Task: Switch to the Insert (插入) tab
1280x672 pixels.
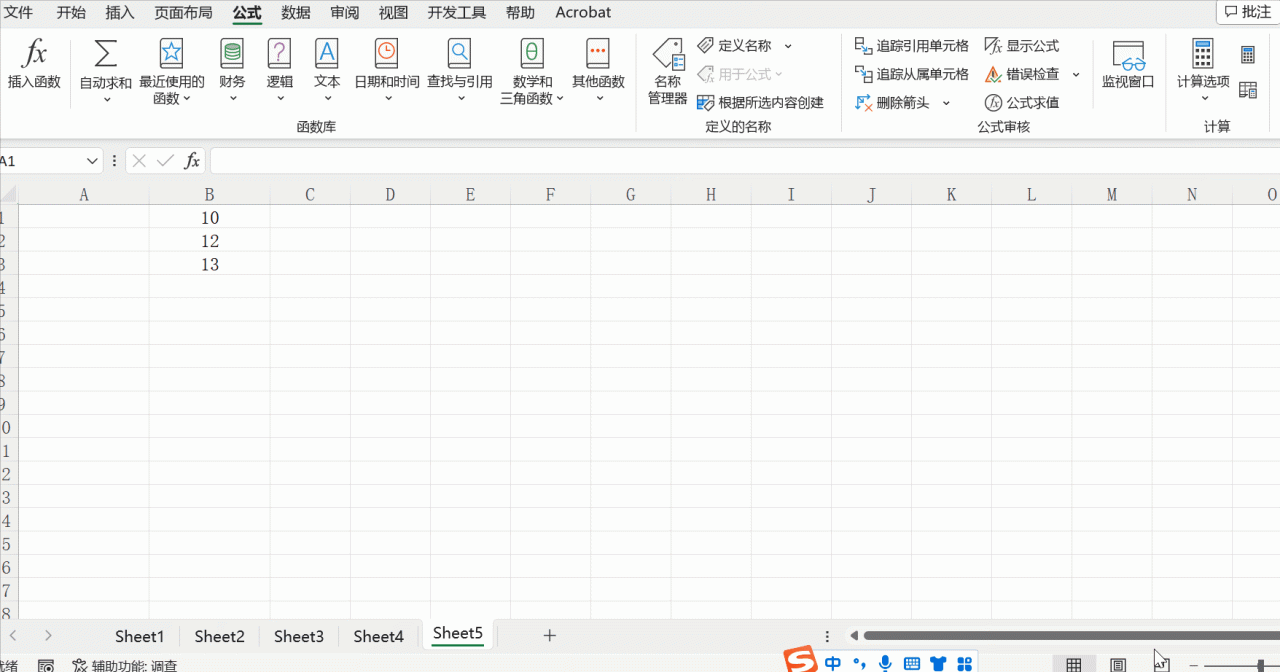Action: coord(120,12)
